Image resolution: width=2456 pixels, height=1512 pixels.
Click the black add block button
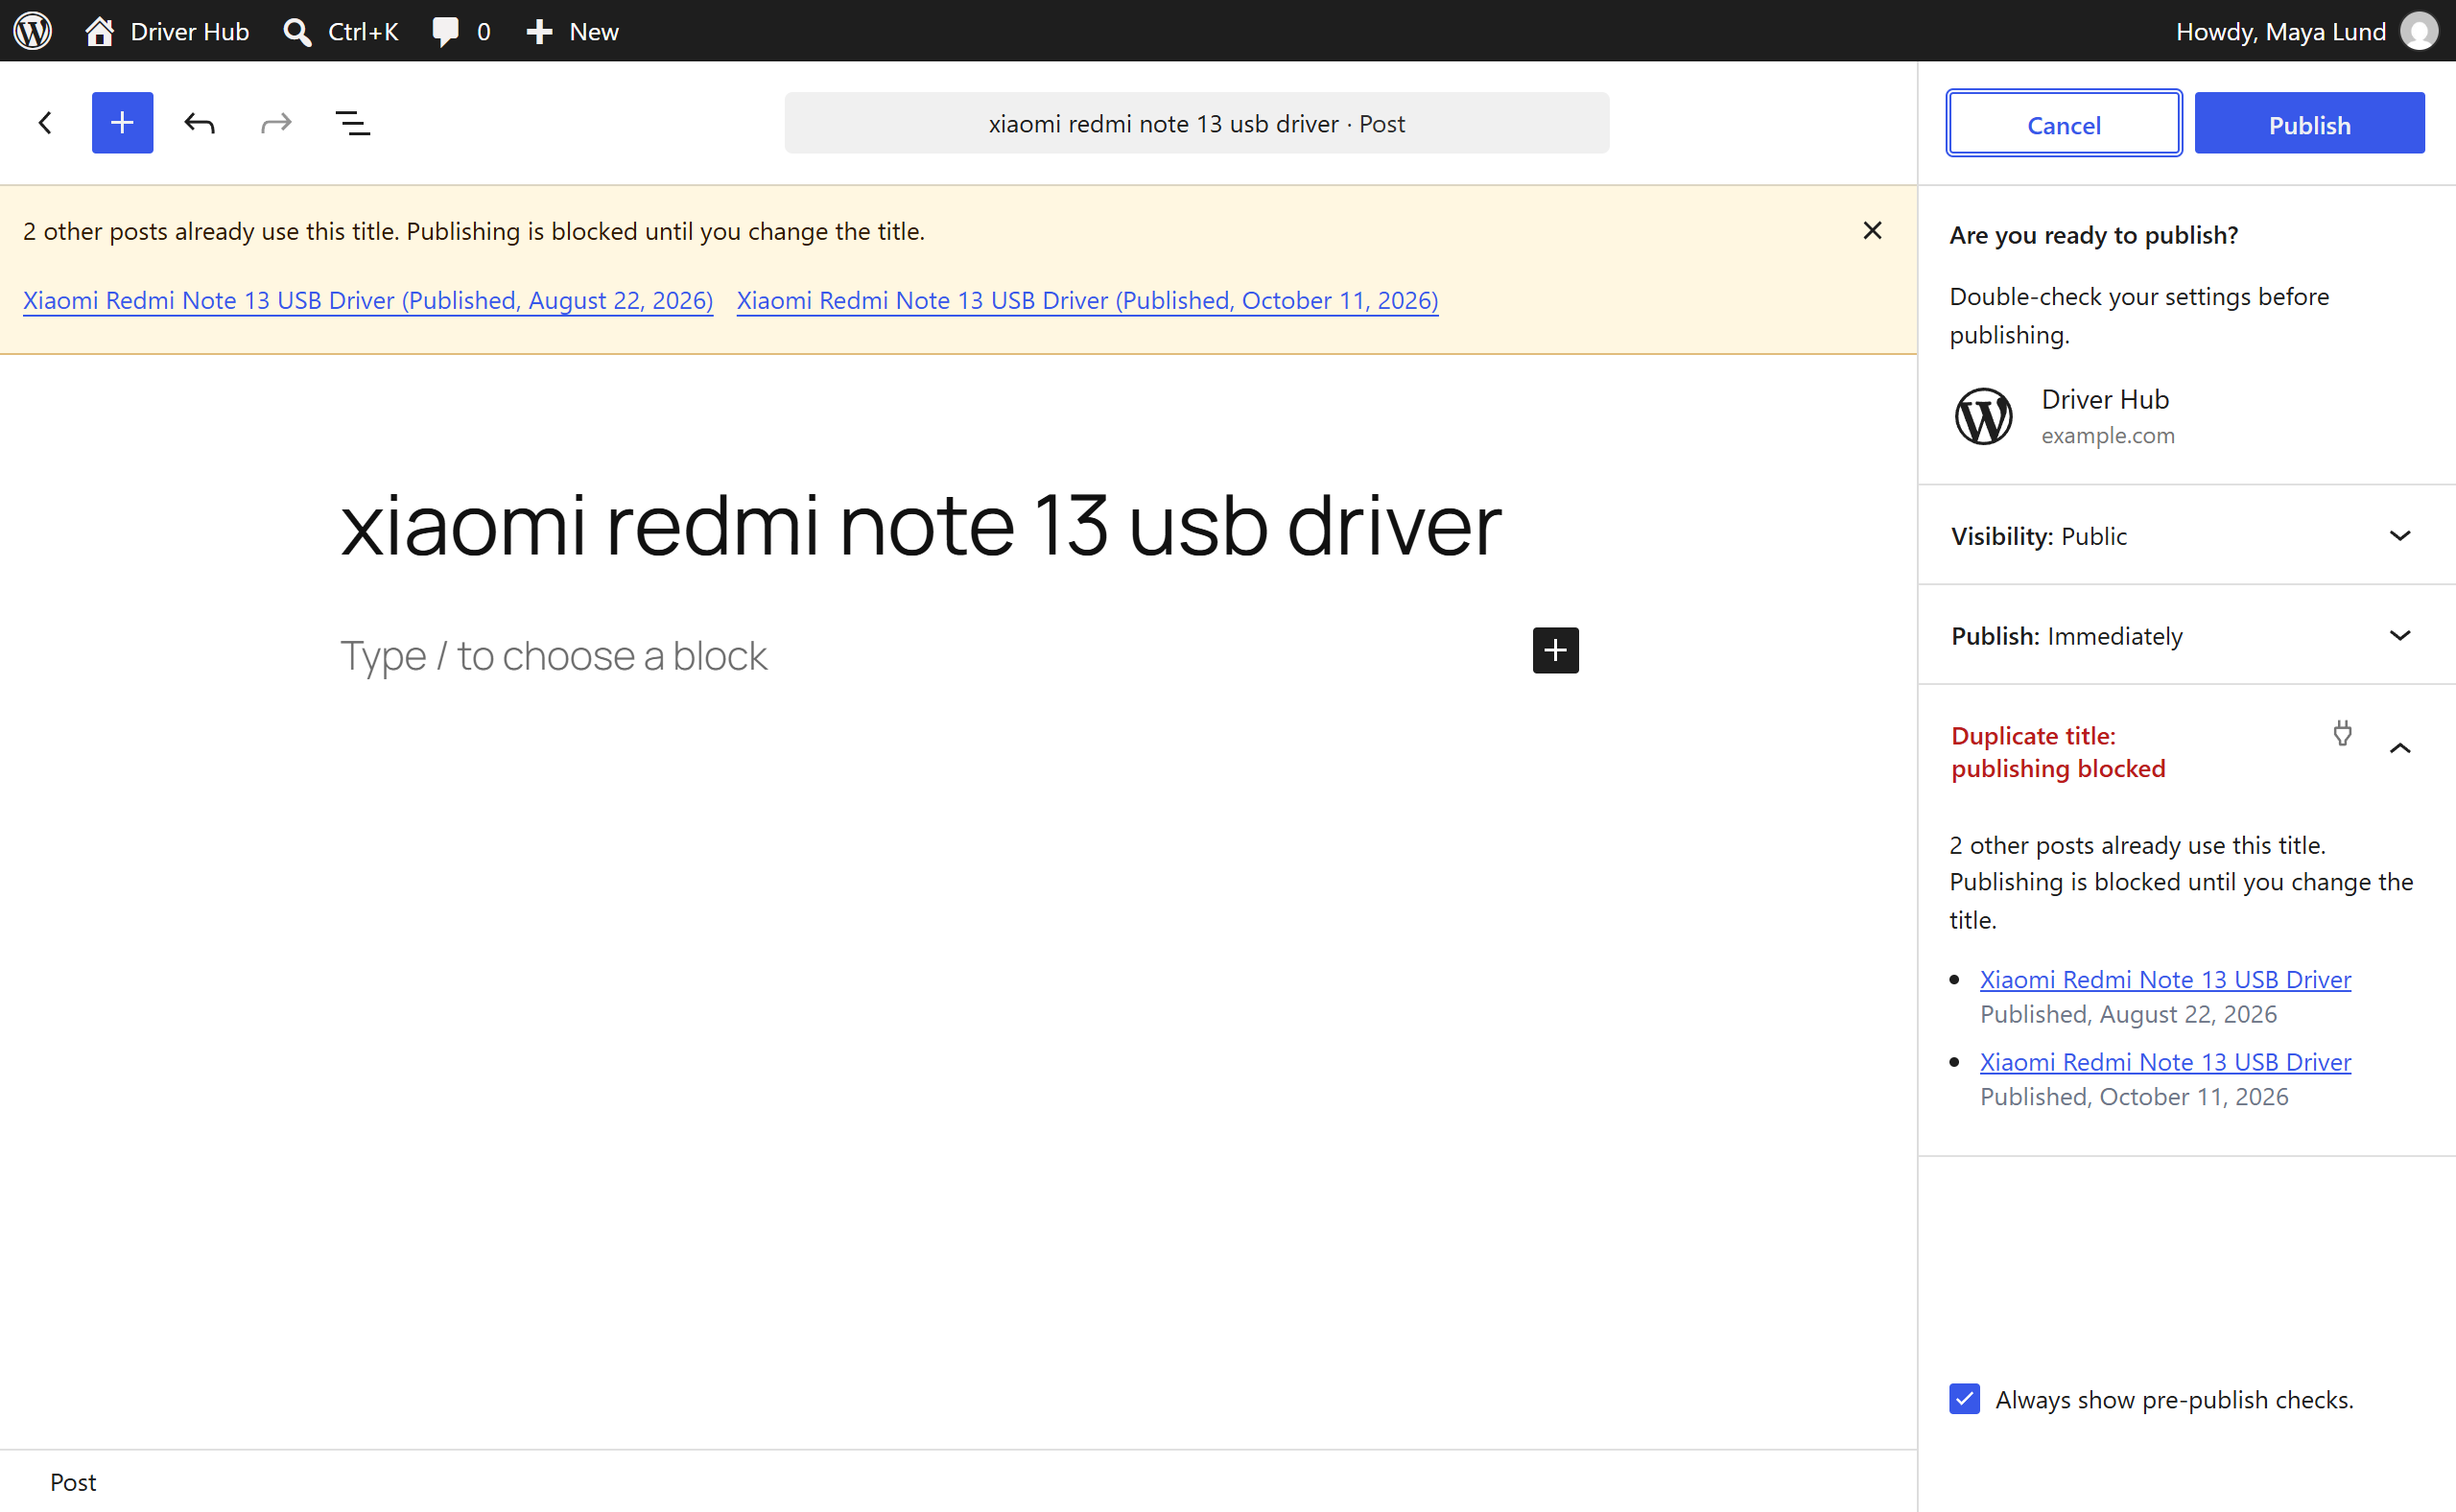coord(1555,650)
